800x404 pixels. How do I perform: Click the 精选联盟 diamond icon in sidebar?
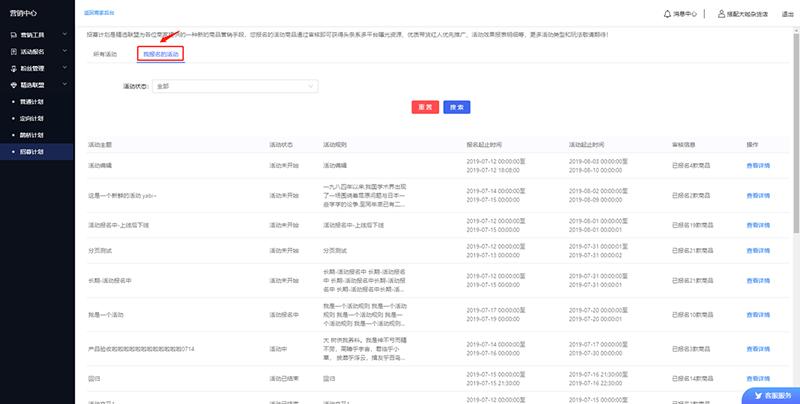(x=12, y=85)
